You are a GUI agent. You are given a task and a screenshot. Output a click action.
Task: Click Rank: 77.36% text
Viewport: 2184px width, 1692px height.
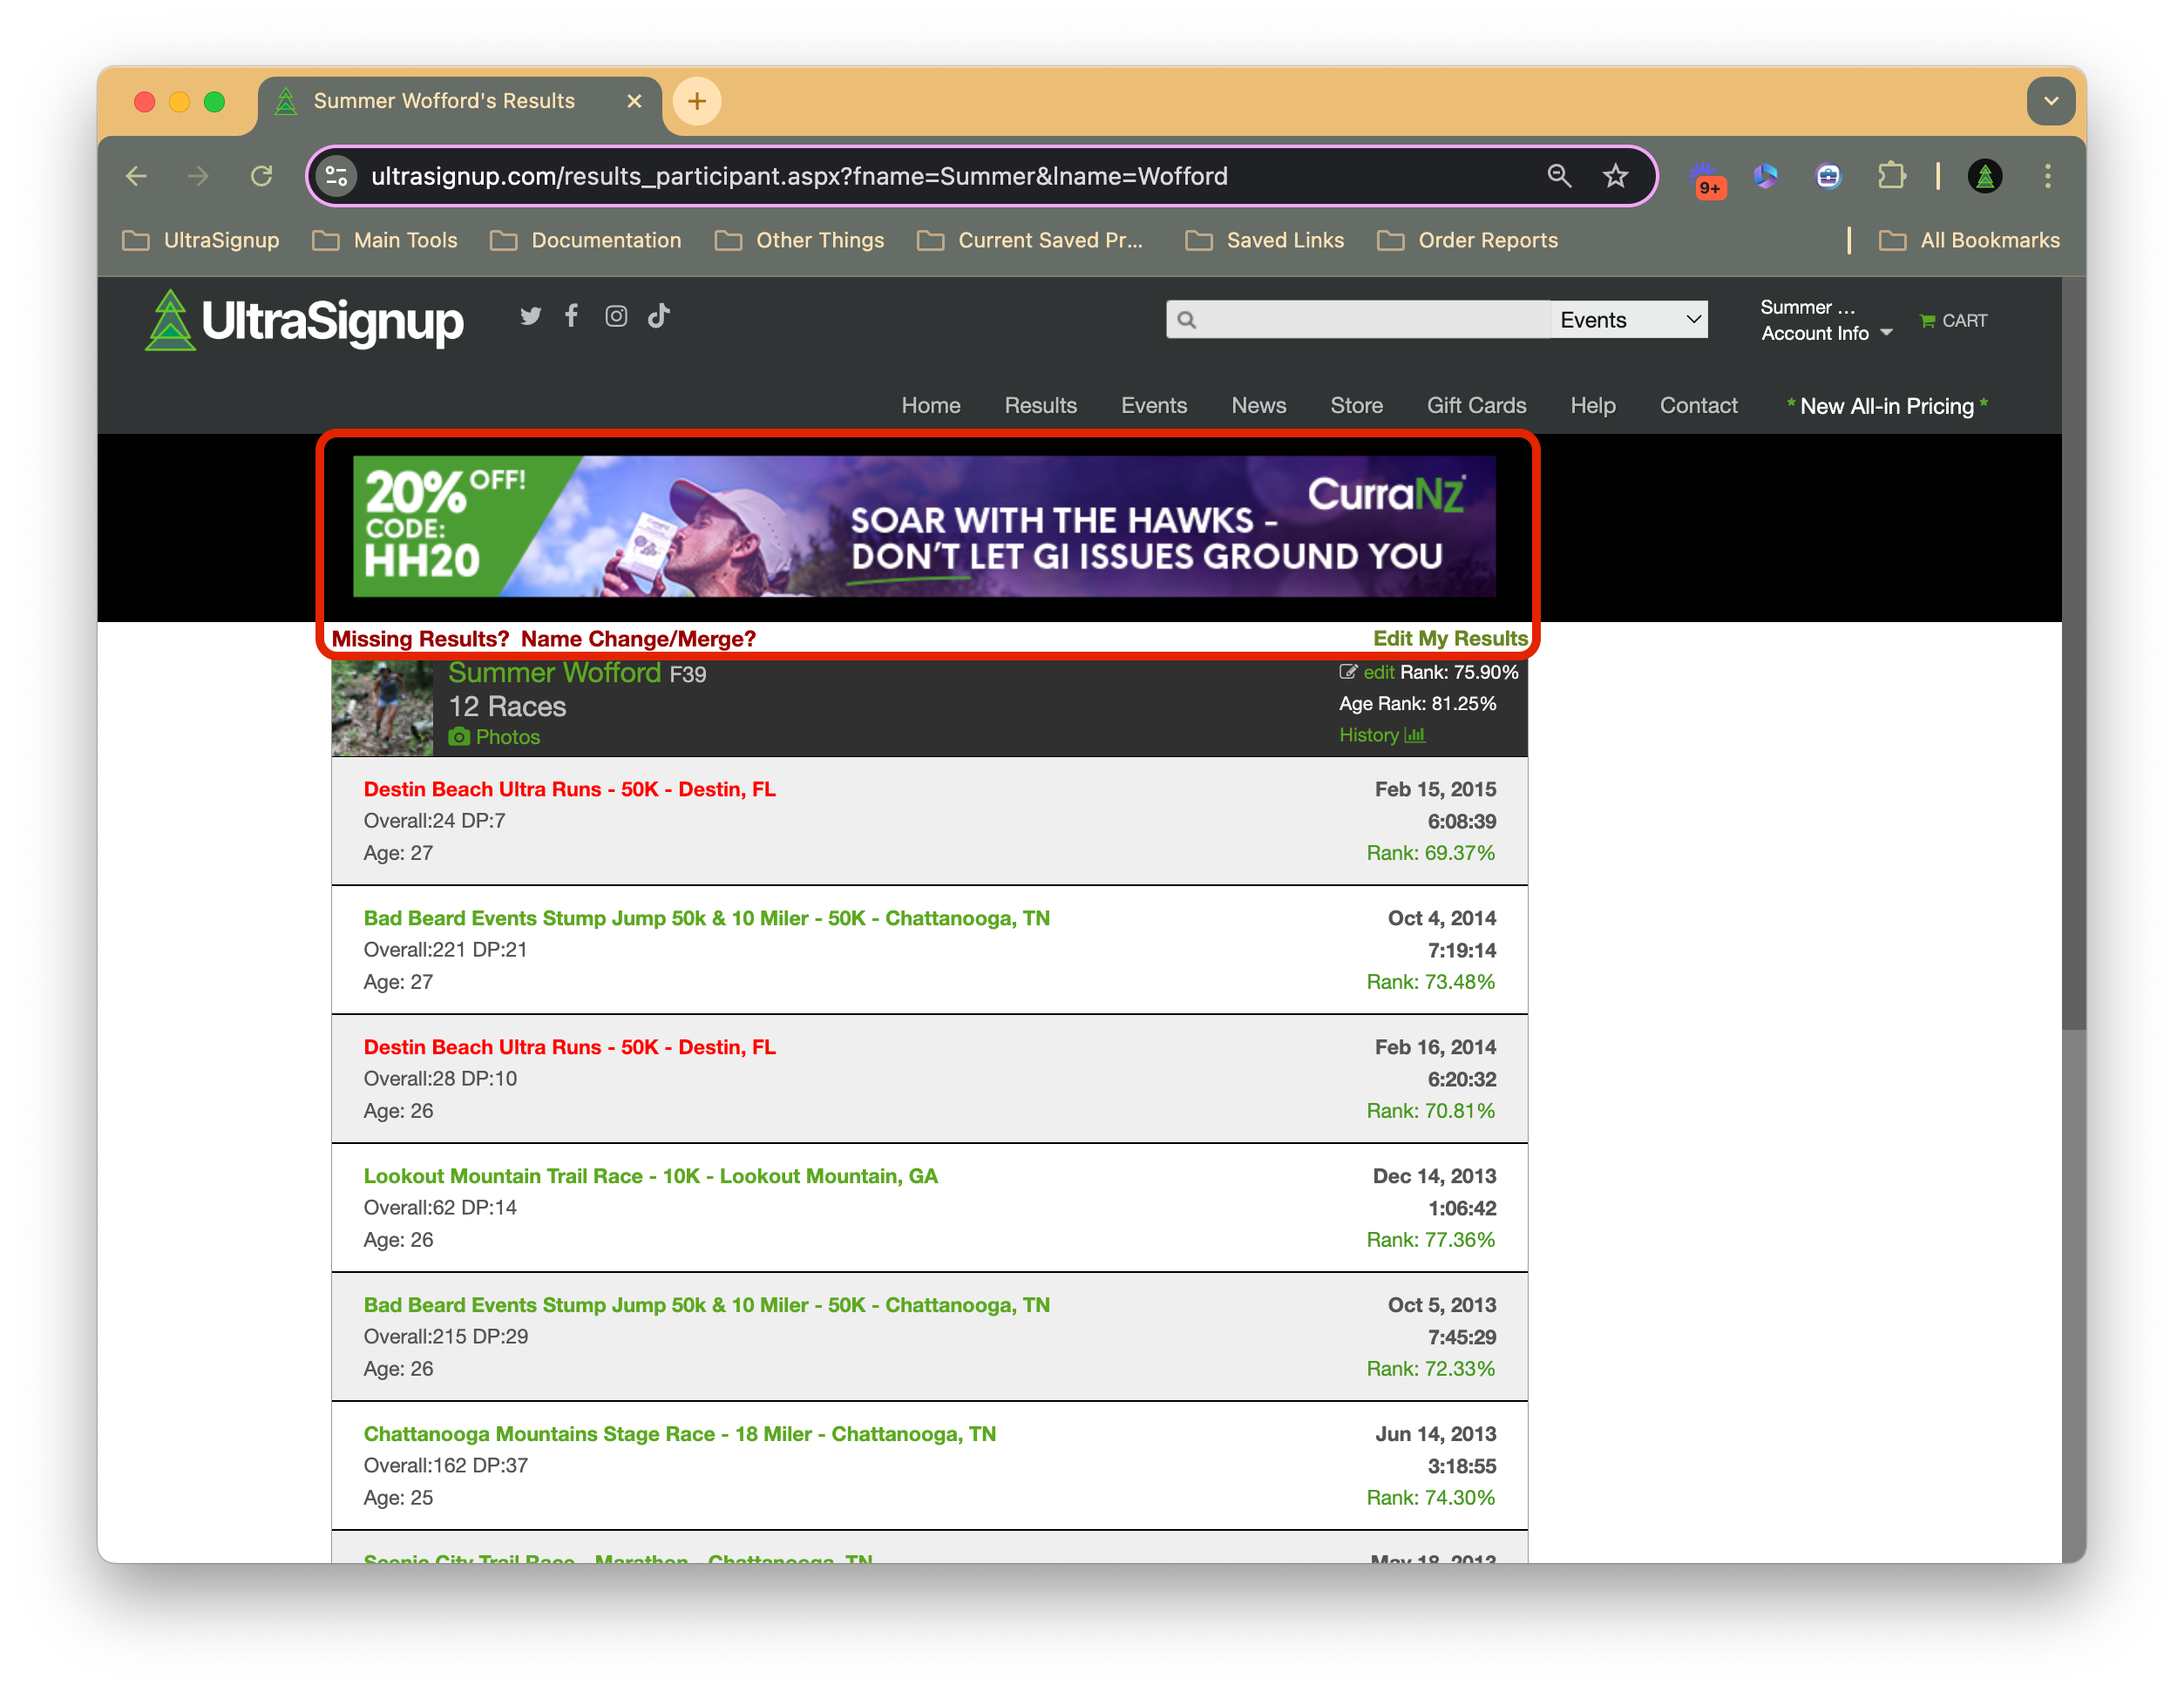point(1430,1241)
